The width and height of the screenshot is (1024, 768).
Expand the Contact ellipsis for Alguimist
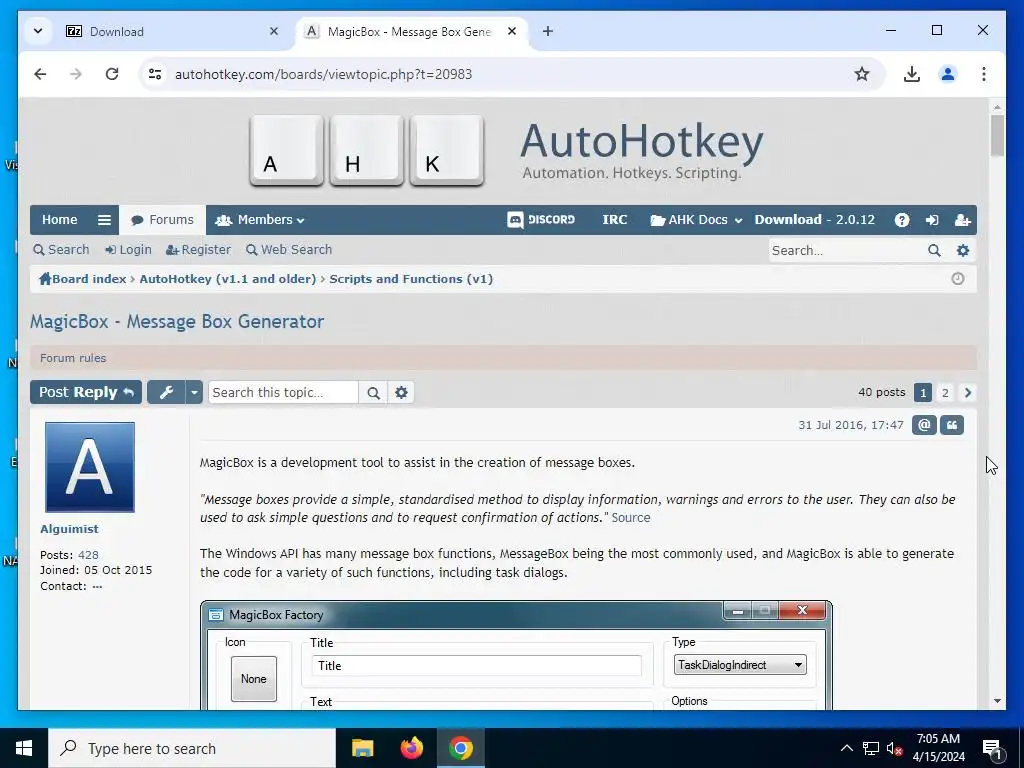(x=97, y=586)
